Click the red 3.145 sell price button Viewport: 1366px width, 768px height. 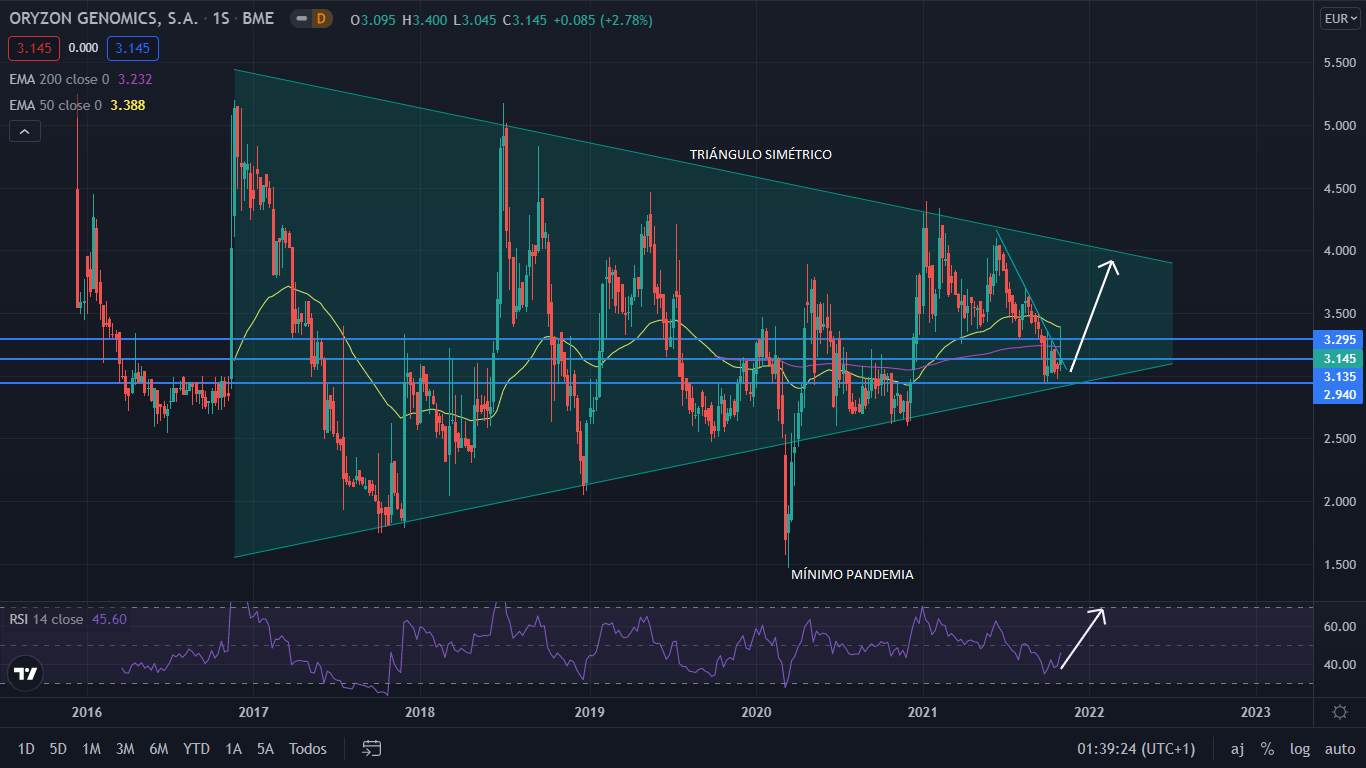click(34, 48)
